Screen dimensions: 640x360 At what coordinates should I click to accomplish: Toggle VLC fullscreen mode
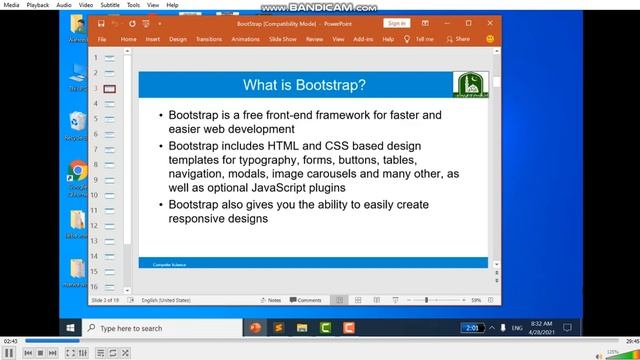(70, 353)
